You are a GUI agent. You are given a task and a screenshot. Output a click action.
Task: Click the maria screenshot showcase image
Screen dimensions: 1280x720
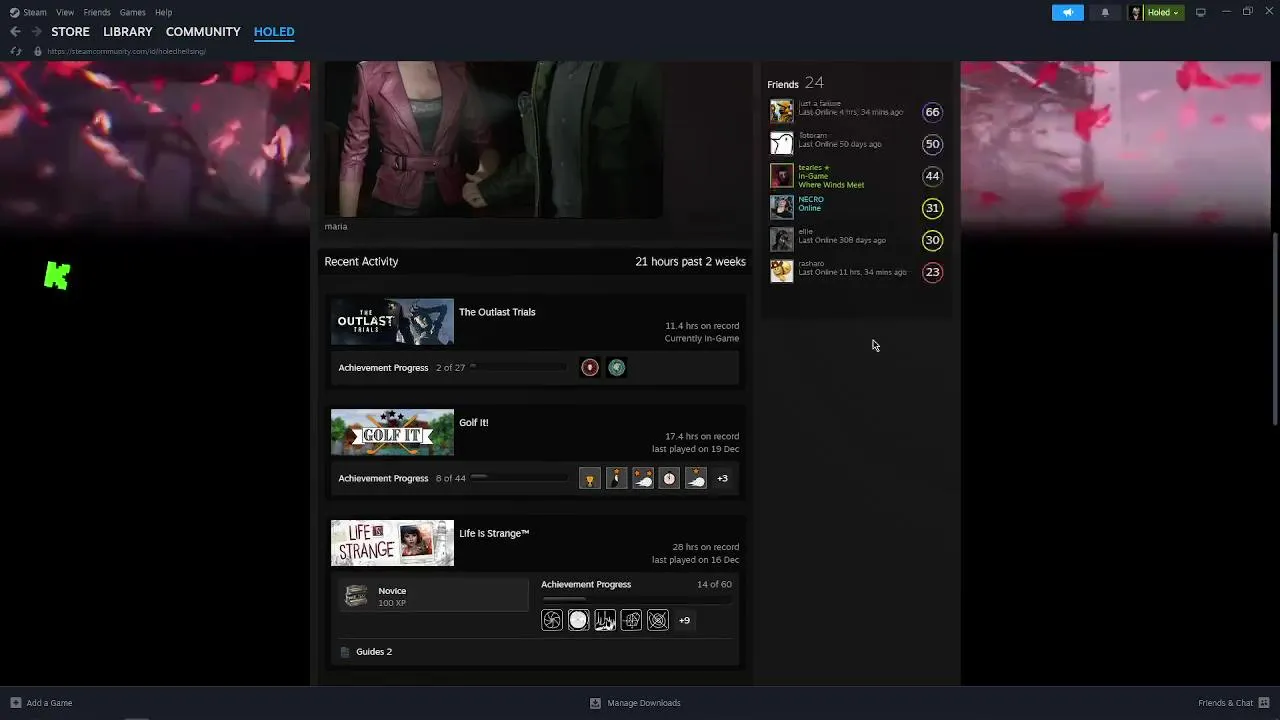pos(493,140)
